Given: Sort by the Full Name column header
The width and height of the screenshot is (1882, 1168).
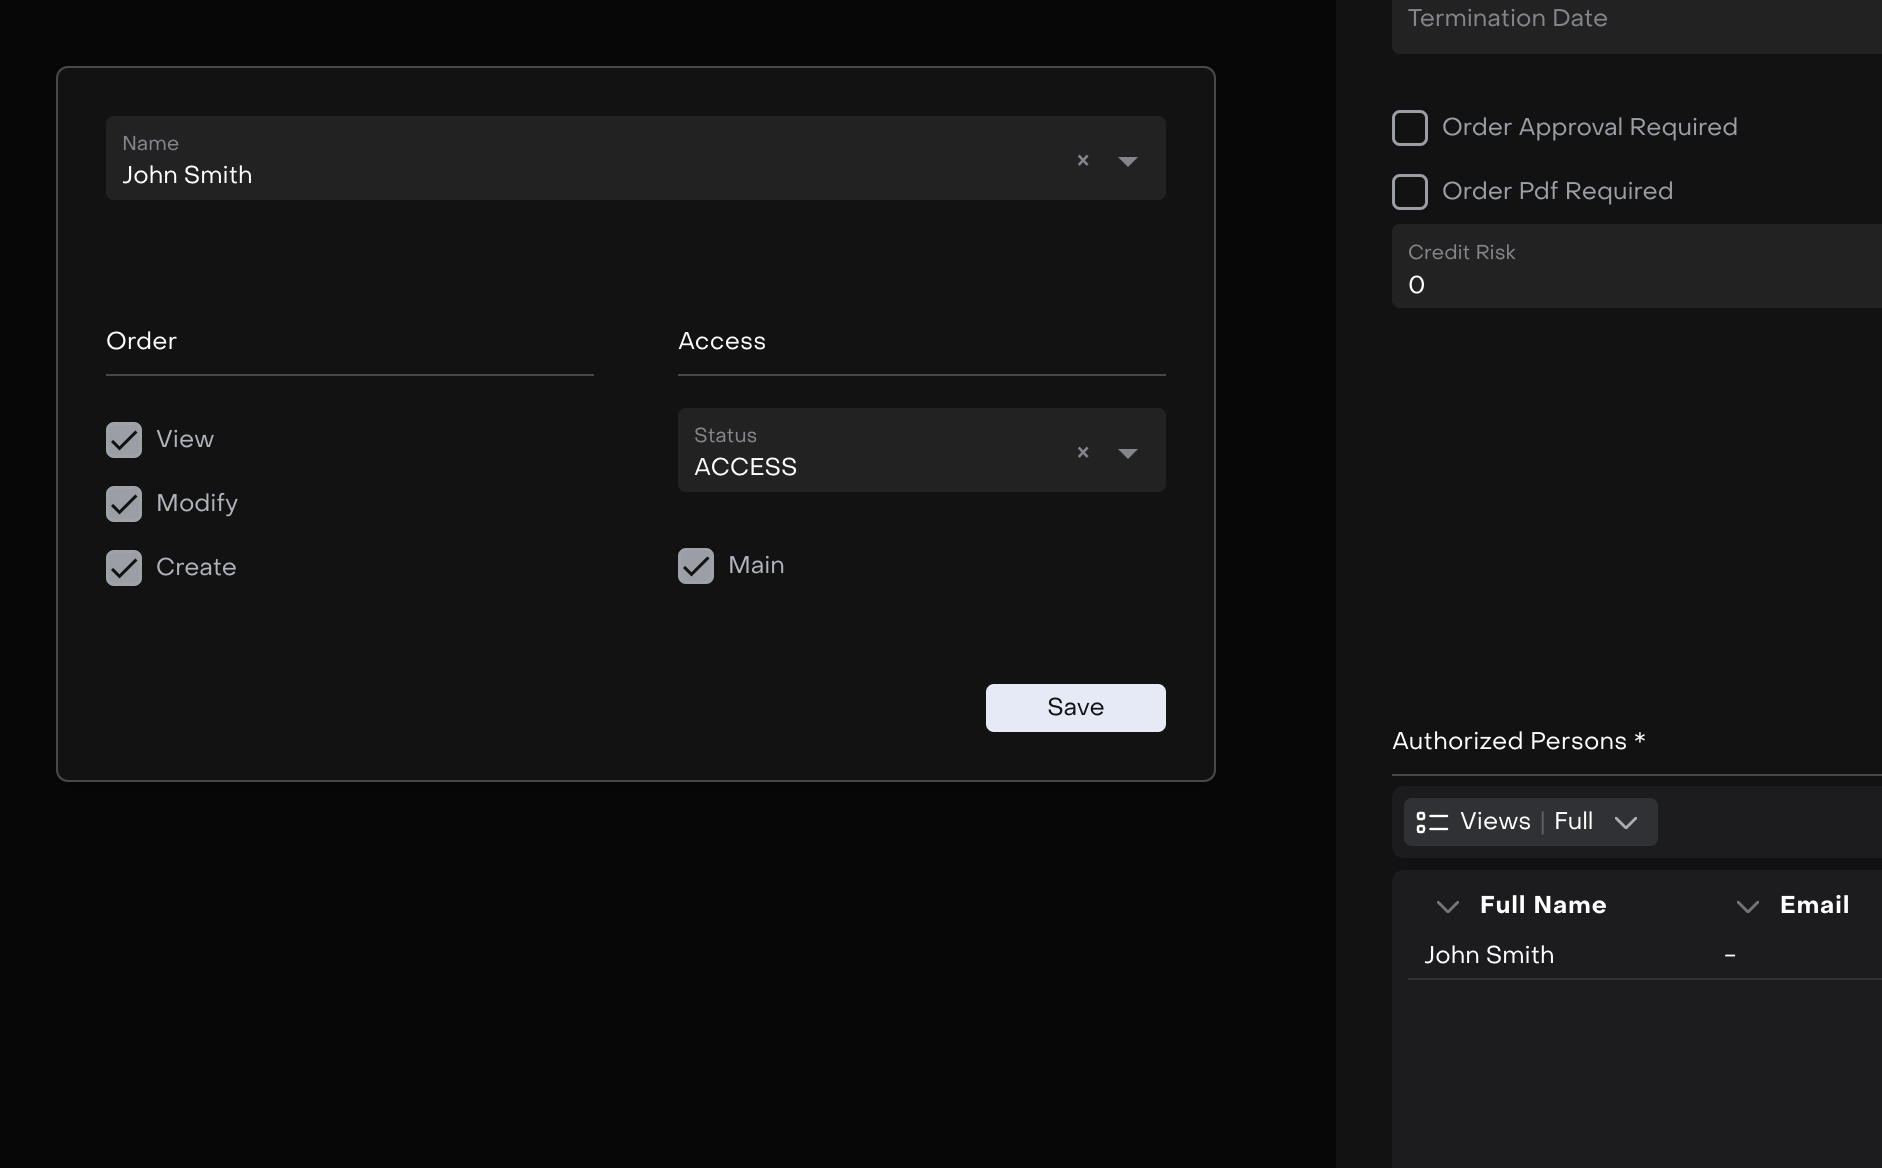Looking at the screenshot, I should point(1543,905).
